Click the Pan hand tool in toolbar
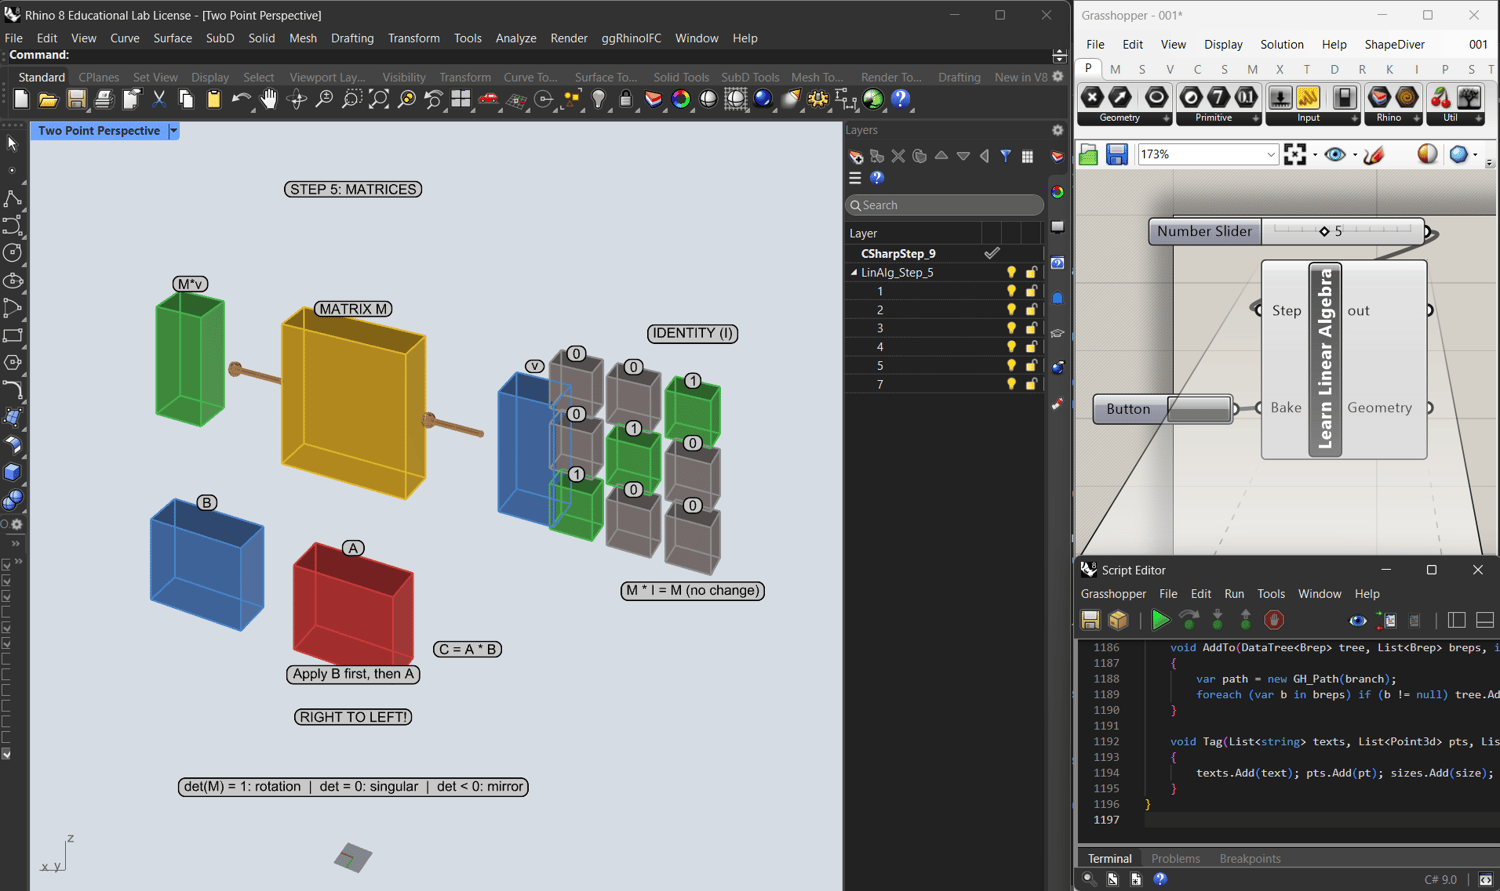This screenshot has height=891, width=1500. pos(268,99)
